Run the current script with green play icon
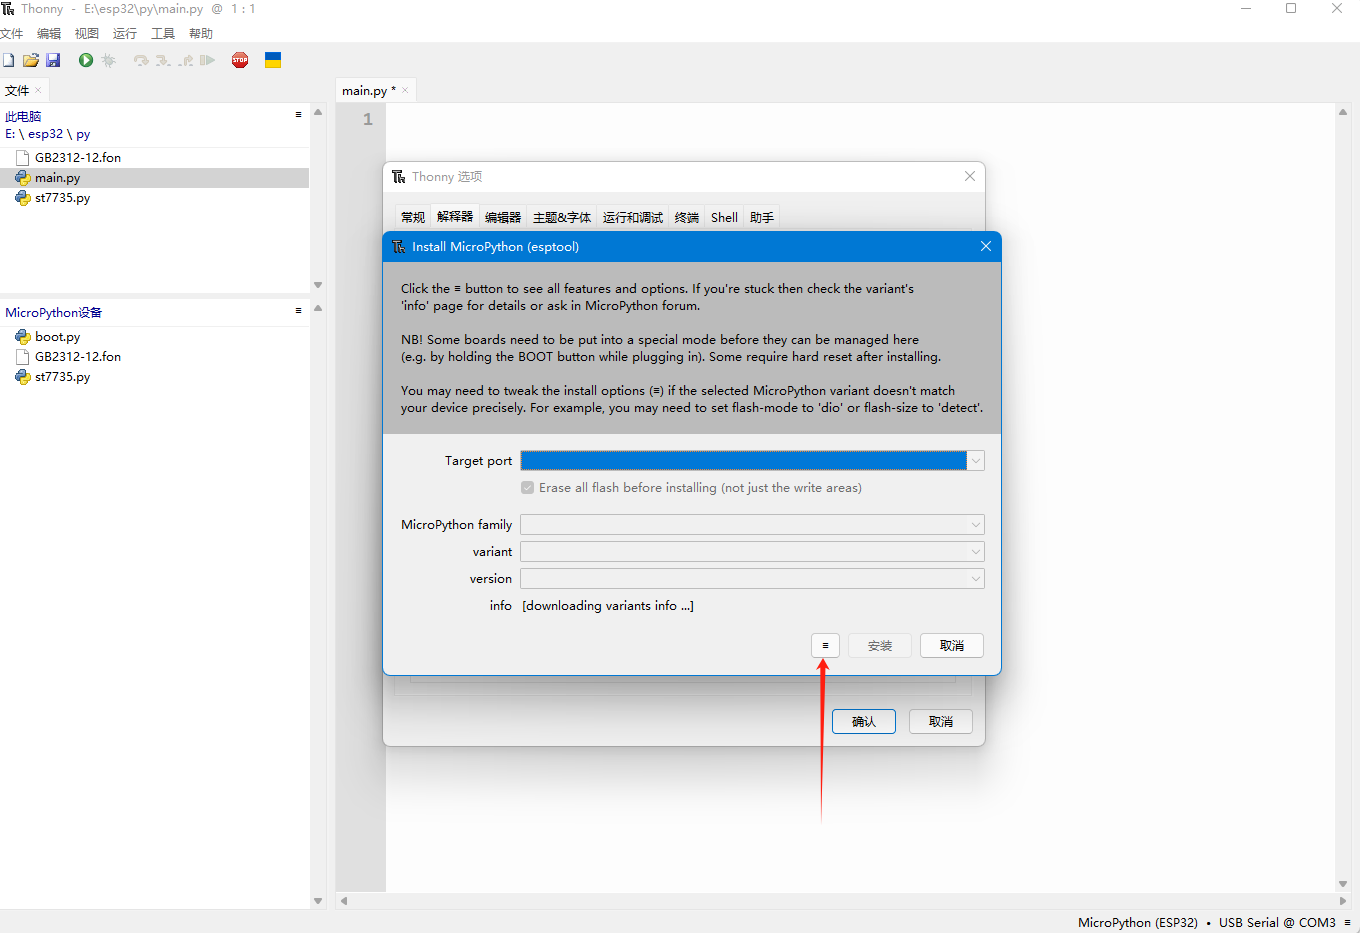The width and height of the screenshot is (1360, 933). (86, 60)
